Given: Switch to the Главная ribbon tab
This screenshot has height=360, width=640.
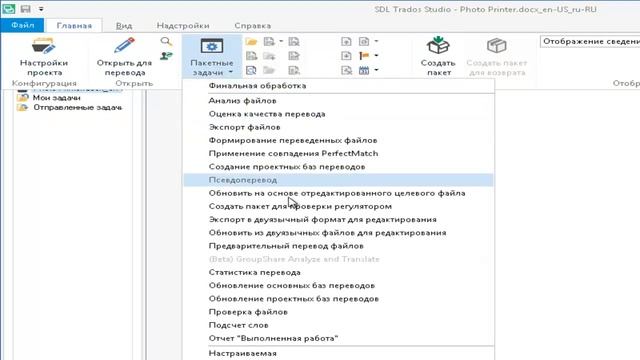Looking at the screenshot, I should click(x=74, y=26).
